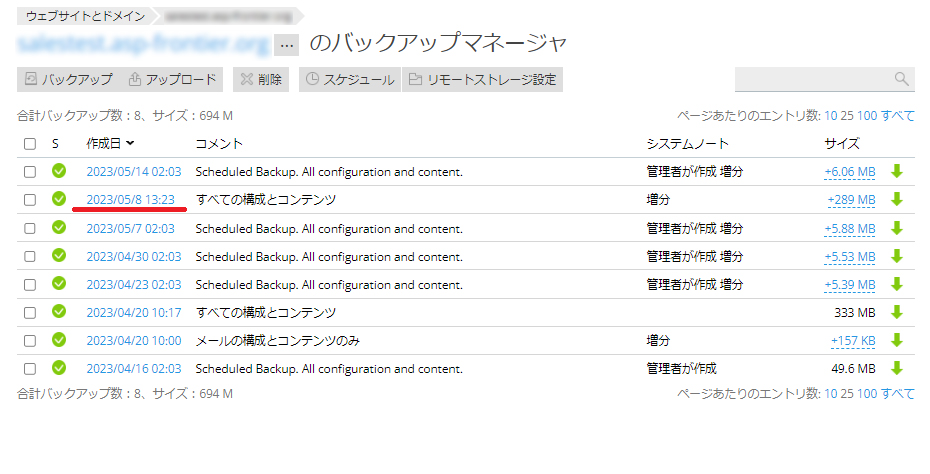Screen dimensions: 930x474
Task: Check the box for backup 2023/04/23 02:03
Action: tap(30, 285)
